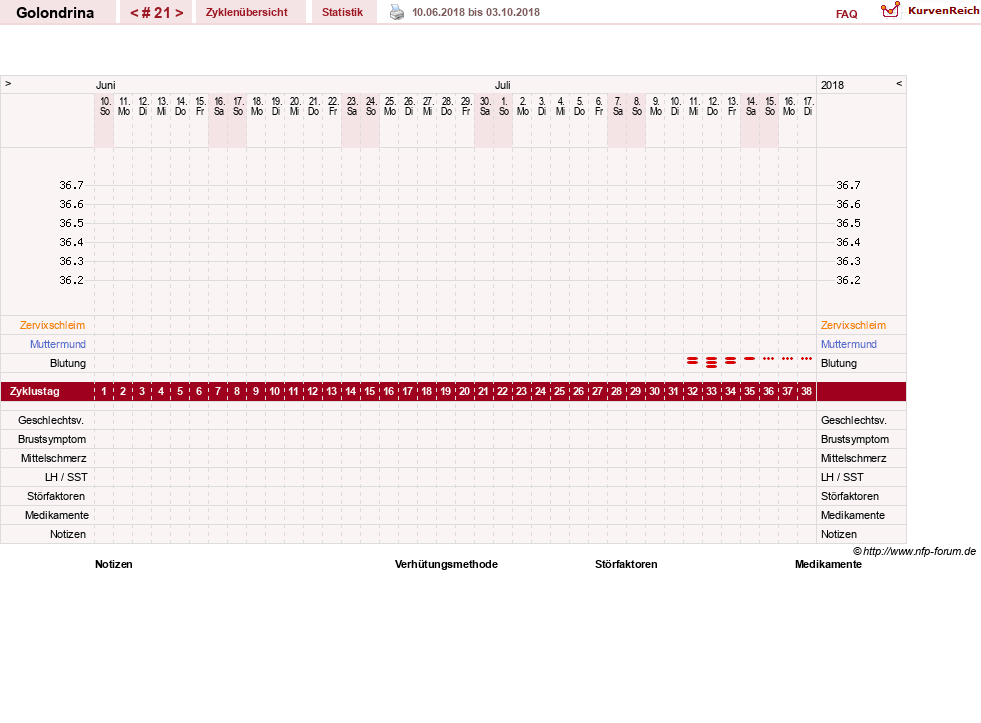
Task: Click the left Zervixschleim label
Action: point(53,325)
